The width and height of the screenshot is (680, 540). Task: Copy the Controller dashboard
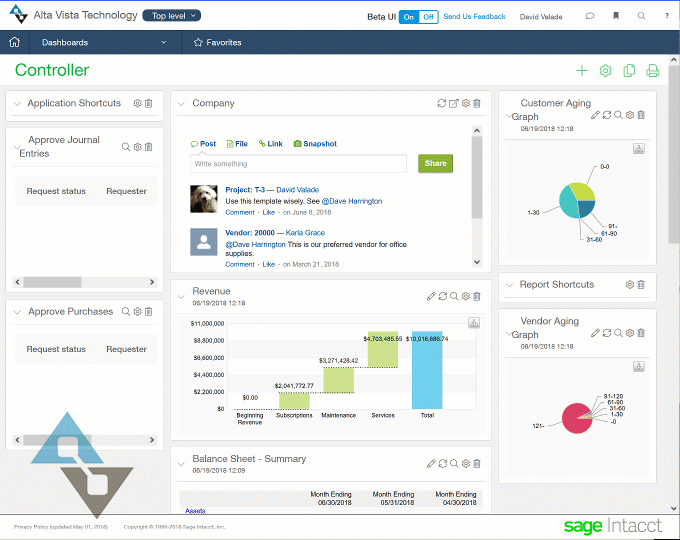coord(629,71)
